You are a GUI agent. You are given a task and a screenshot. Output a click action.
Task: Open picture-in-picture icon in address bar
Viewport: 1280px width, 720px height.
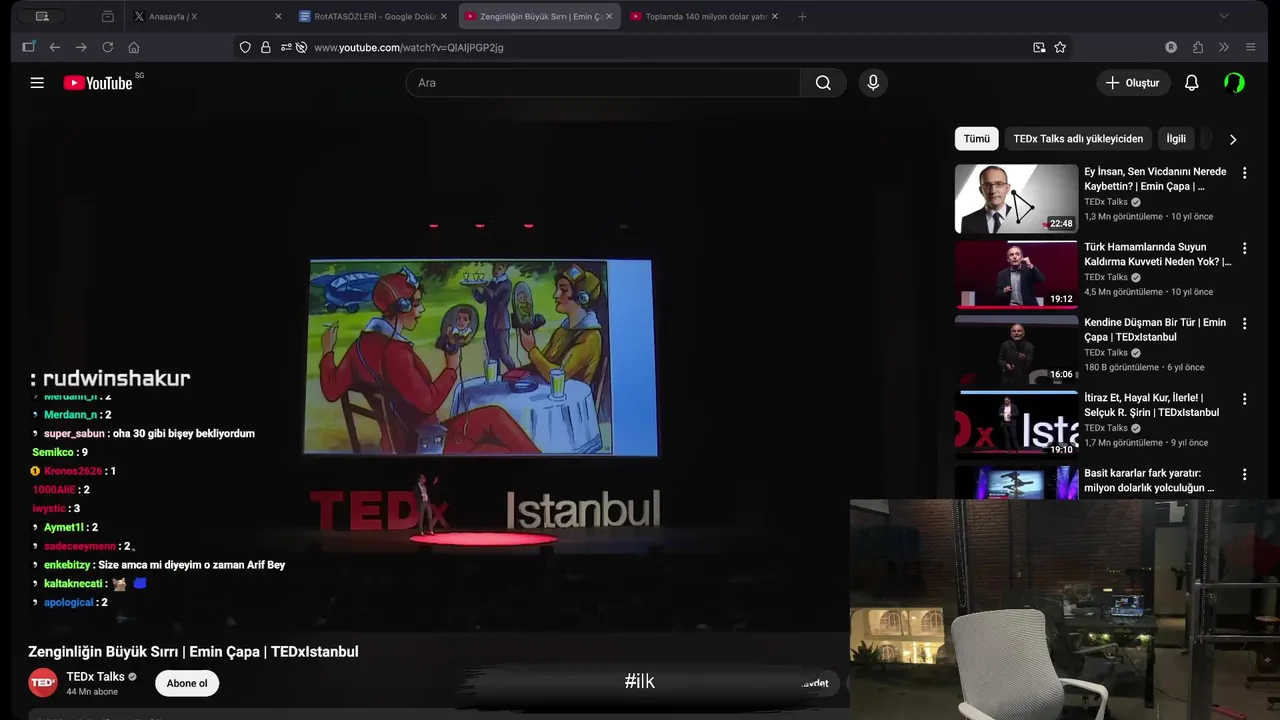click(1039, 47)
